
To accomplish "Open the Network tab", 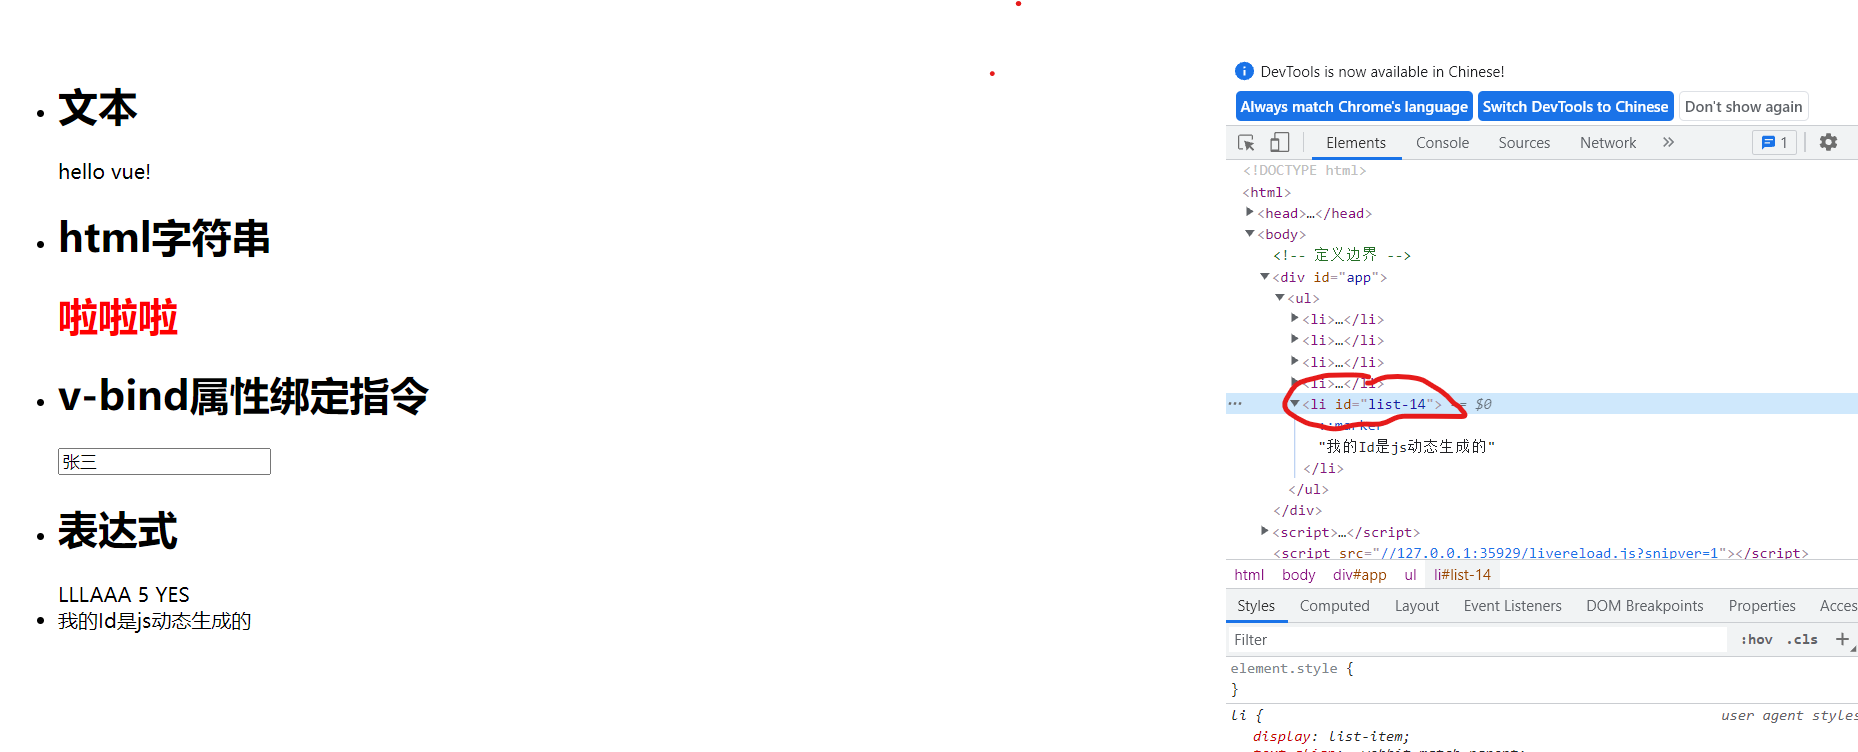I will click(x=1608, y=143).
